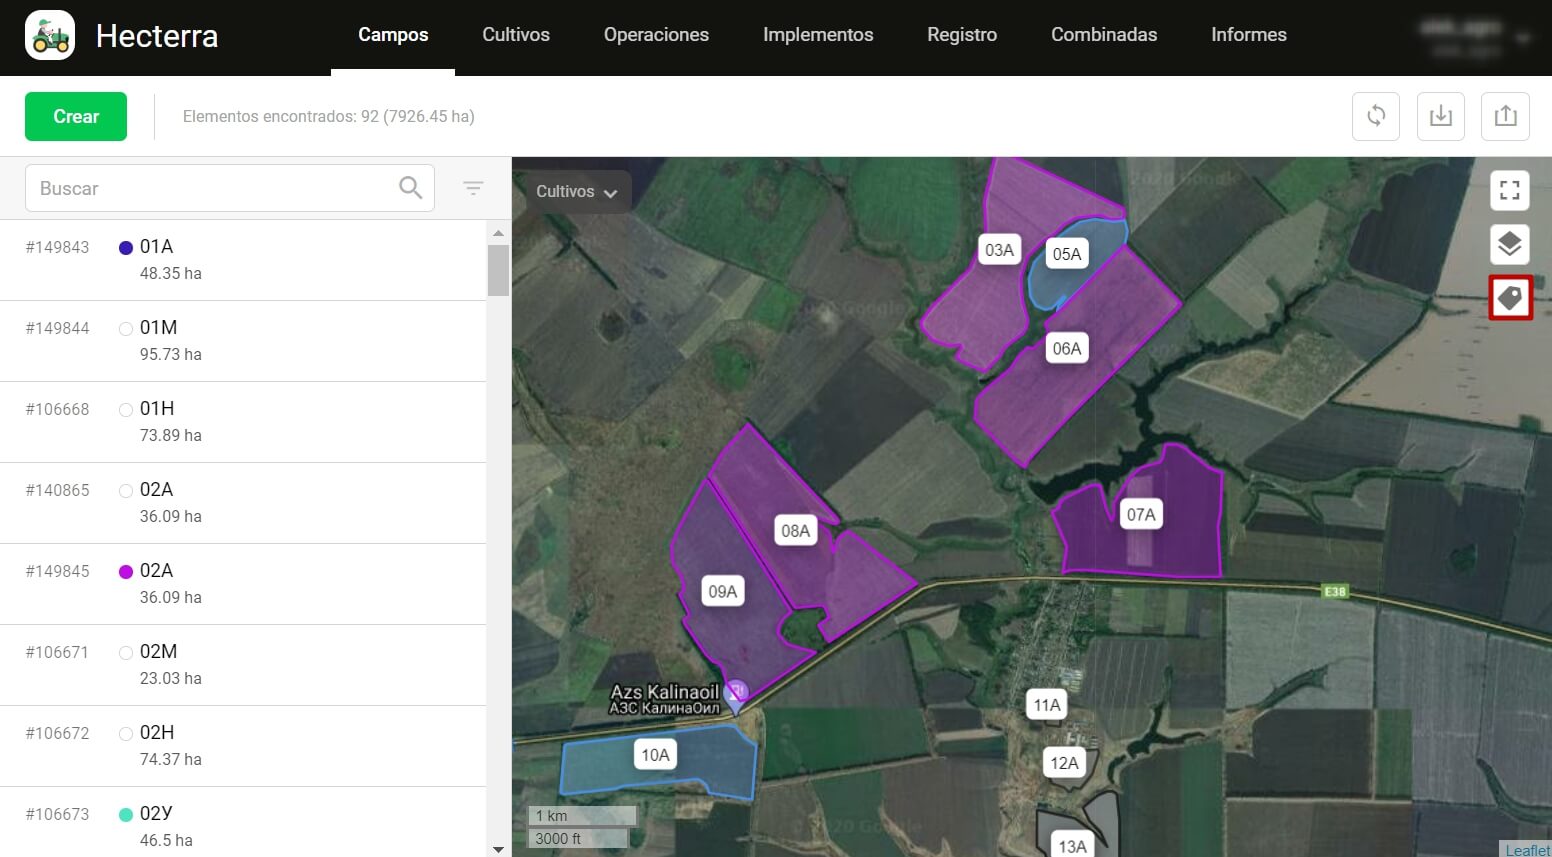Open the field list filter icon
This screenshot has width=1552, height=857.
(x=473, y=188)
